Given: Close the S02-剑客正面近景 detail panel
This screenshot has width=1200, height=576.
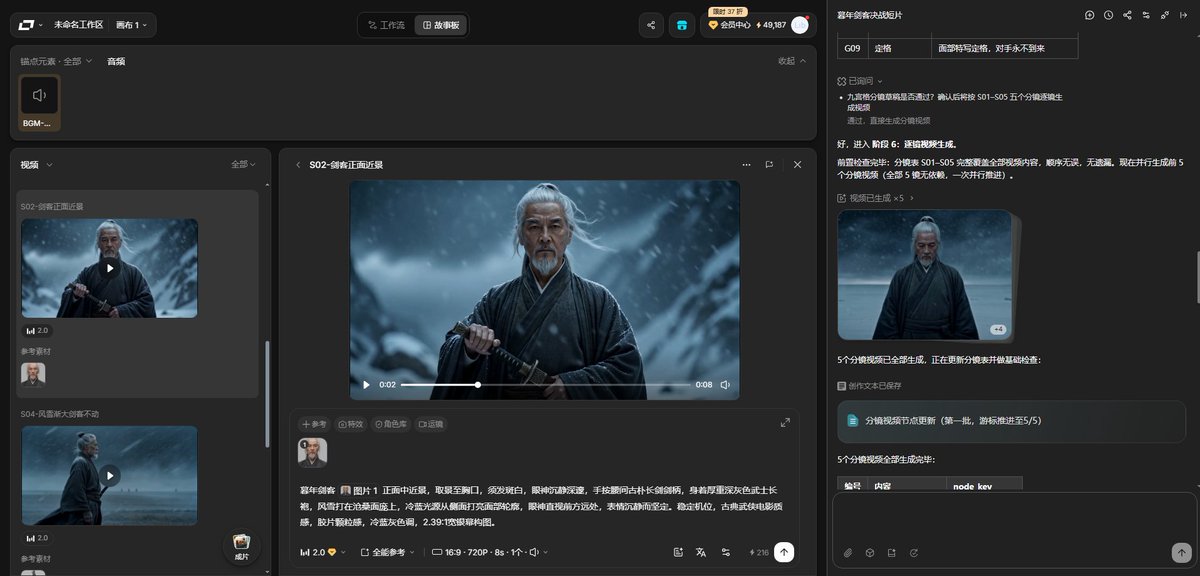Looking at the screenshot, I should (x=797, y=164).
